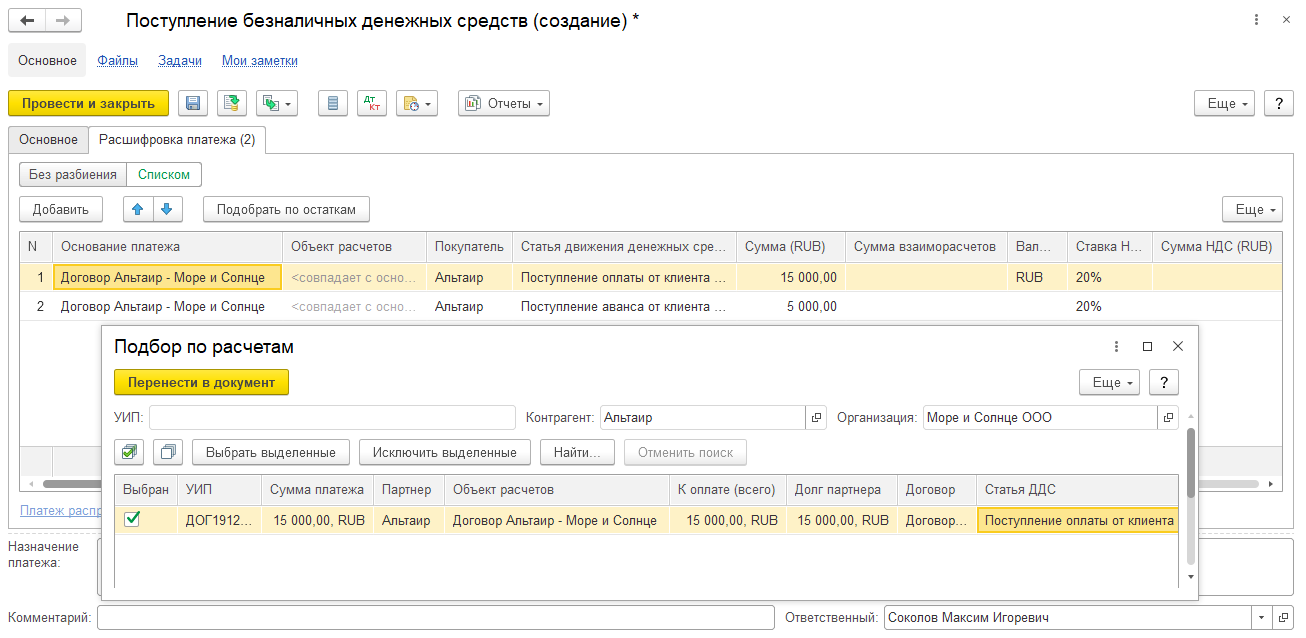1306x638 pixels.
Task: Go back with the left arrow button
Action: (x=27, y=21)
